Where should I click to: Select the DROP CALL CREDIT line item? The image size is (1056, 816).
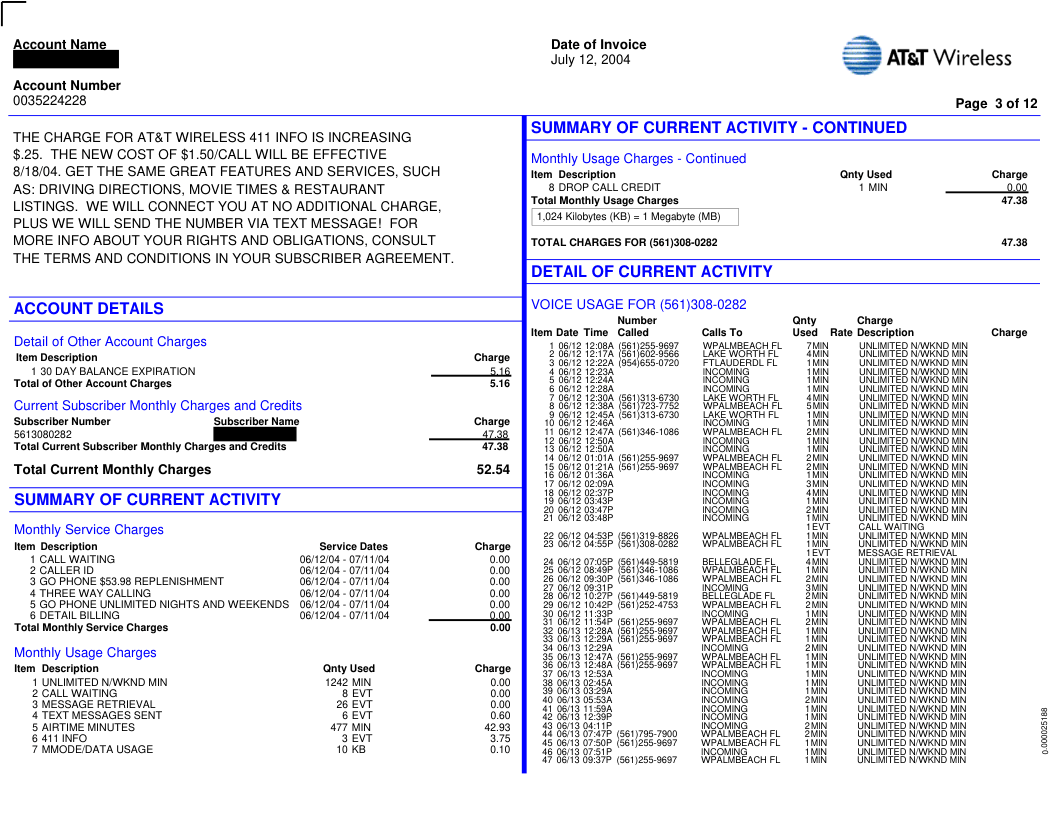(608, 188)
